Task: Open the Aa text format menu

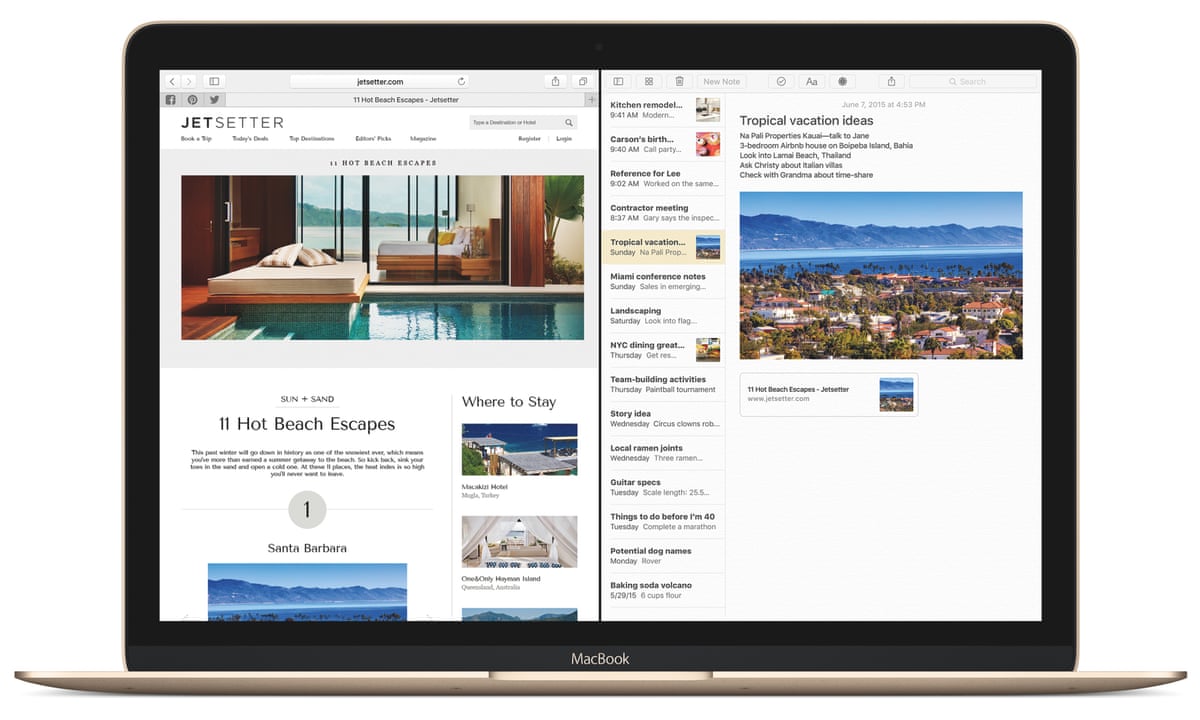Action: [x=812, y=81]
